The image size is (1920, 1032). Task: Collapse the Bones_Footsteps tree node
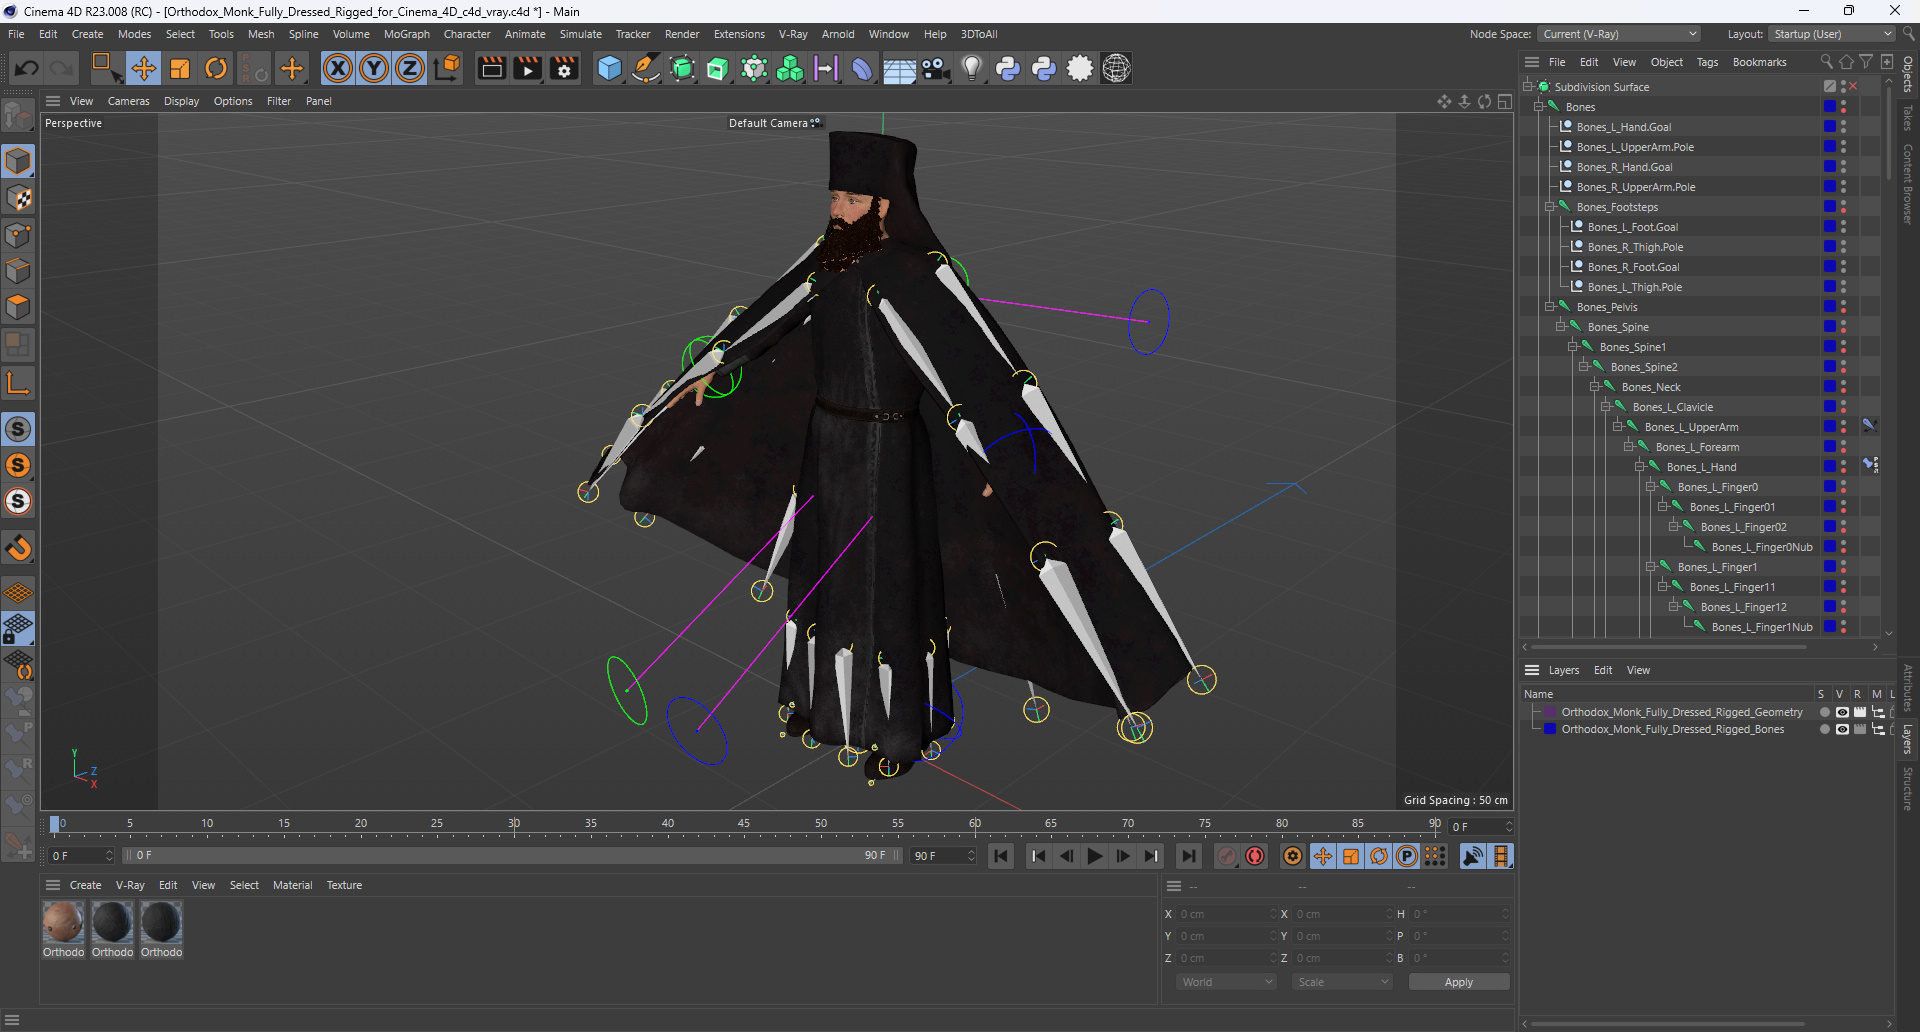coord(1550,207)
